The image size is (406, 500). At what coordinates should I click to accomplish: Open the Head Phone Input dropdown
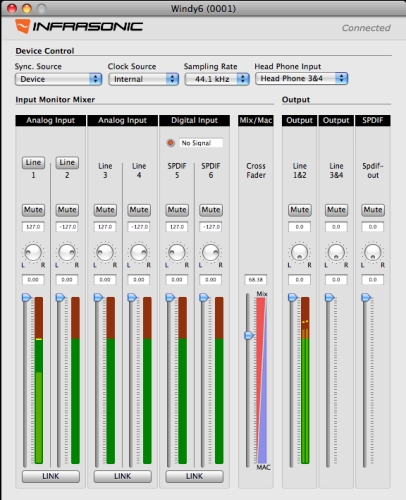(301, 78)
